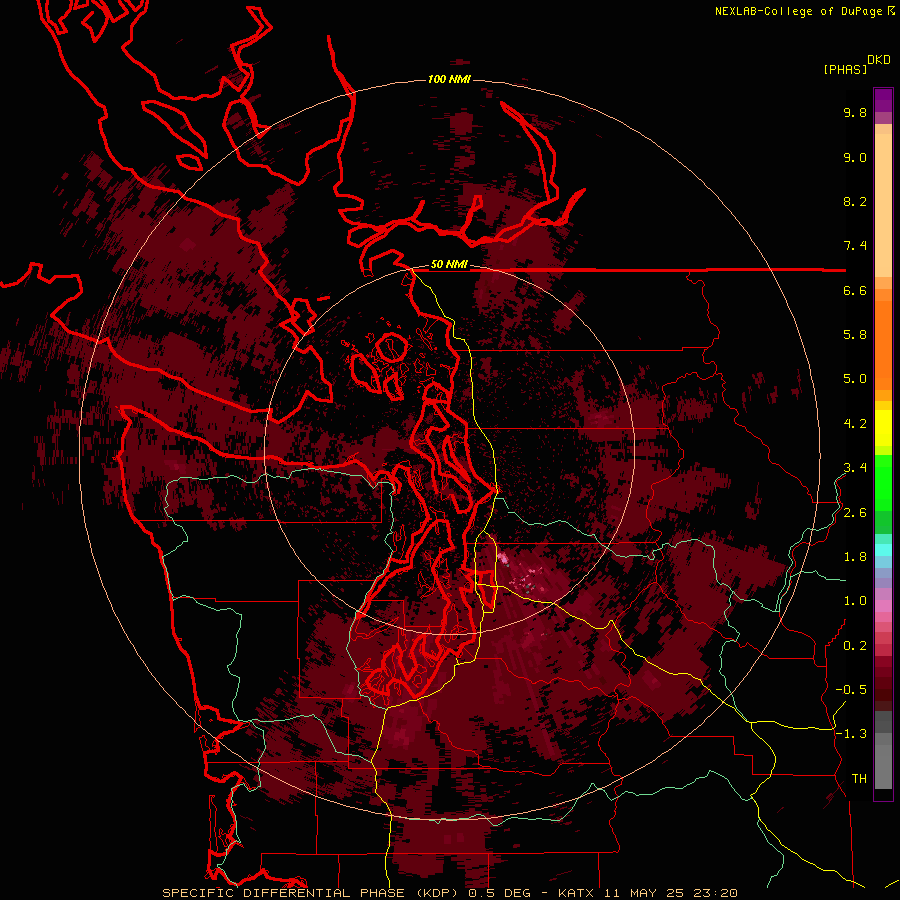Pick the cyan color scale segment

click(883, 550)
